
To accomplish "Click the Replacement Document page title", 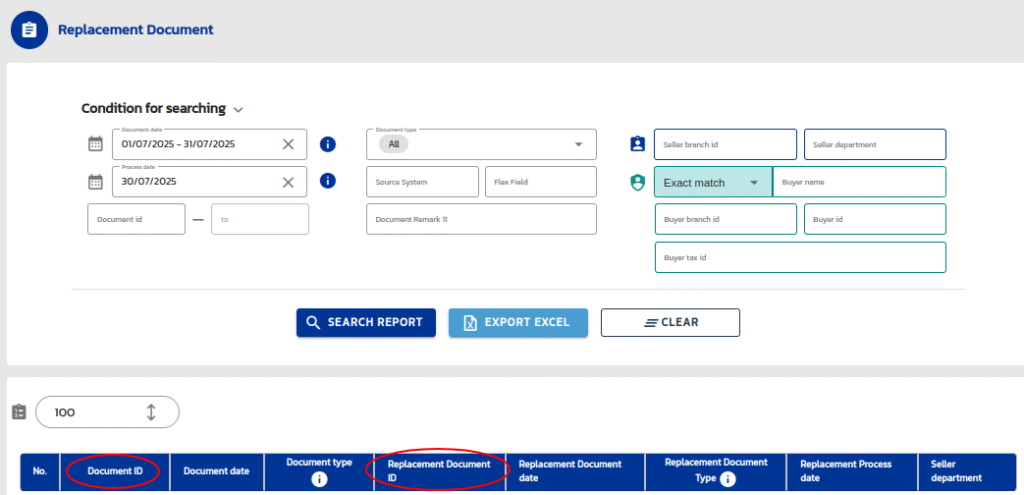I will point(136,29).
